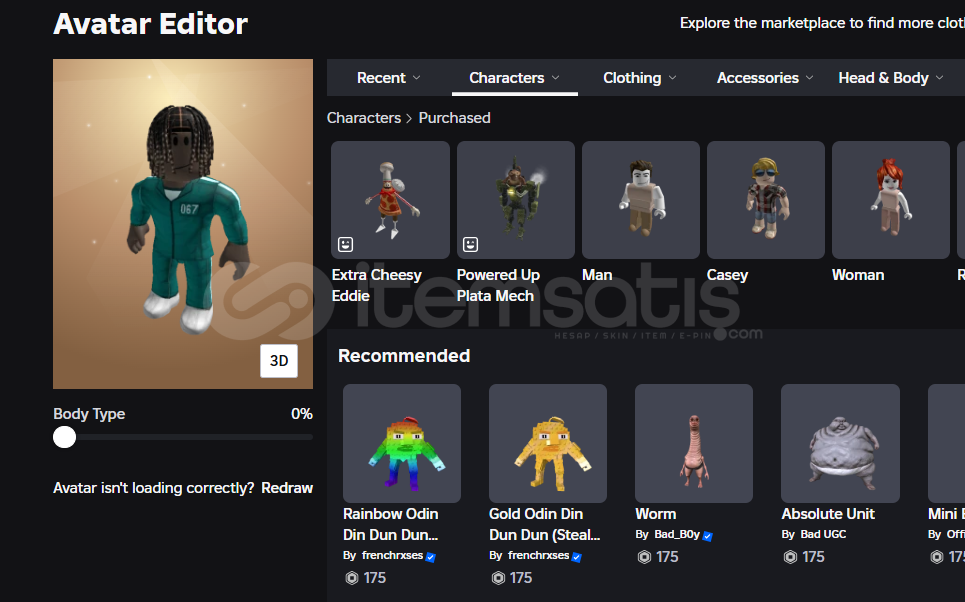Select the Man character thumbnail

[641, 200]
